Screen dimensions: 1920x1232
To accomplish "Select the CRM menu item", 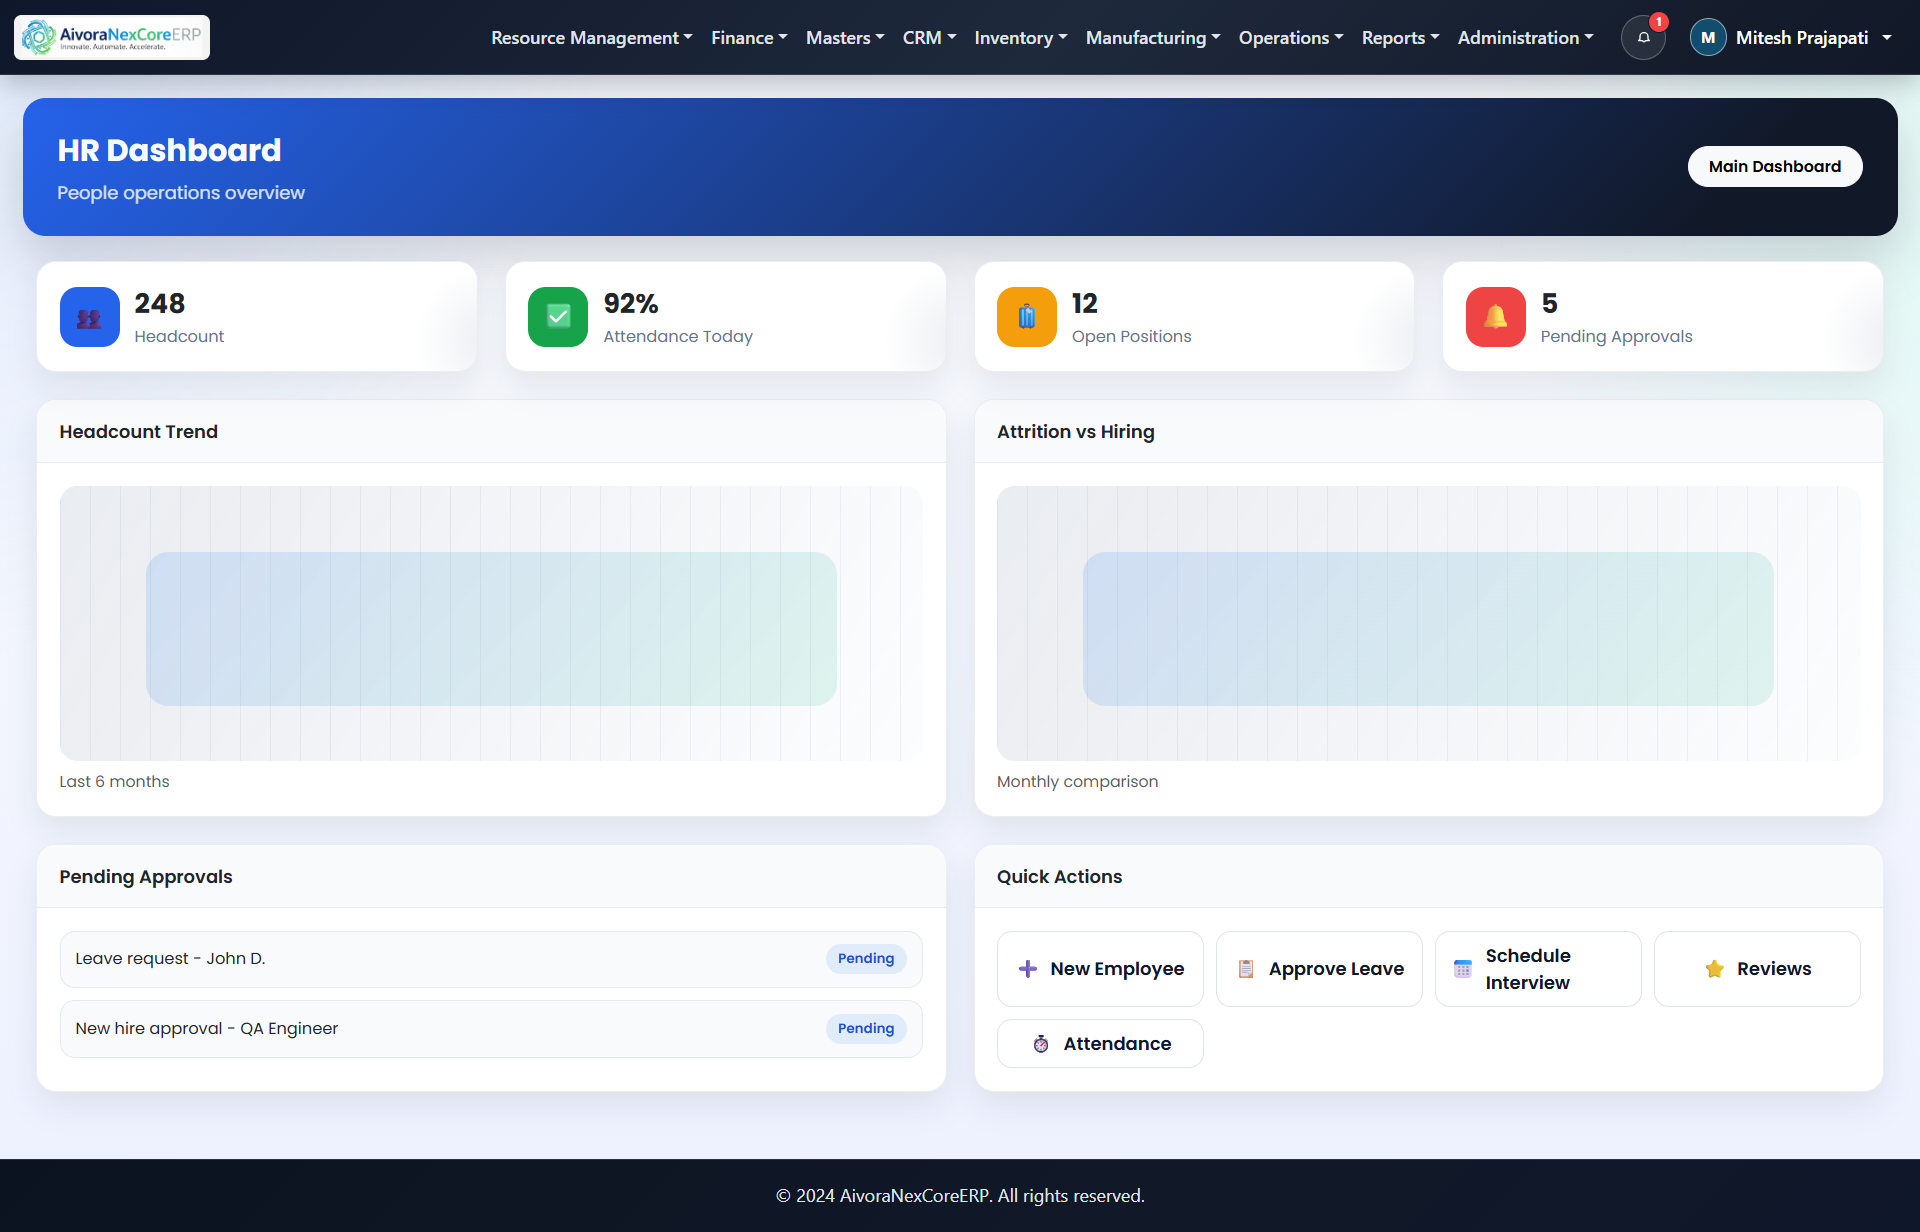I will coord(928,37).
